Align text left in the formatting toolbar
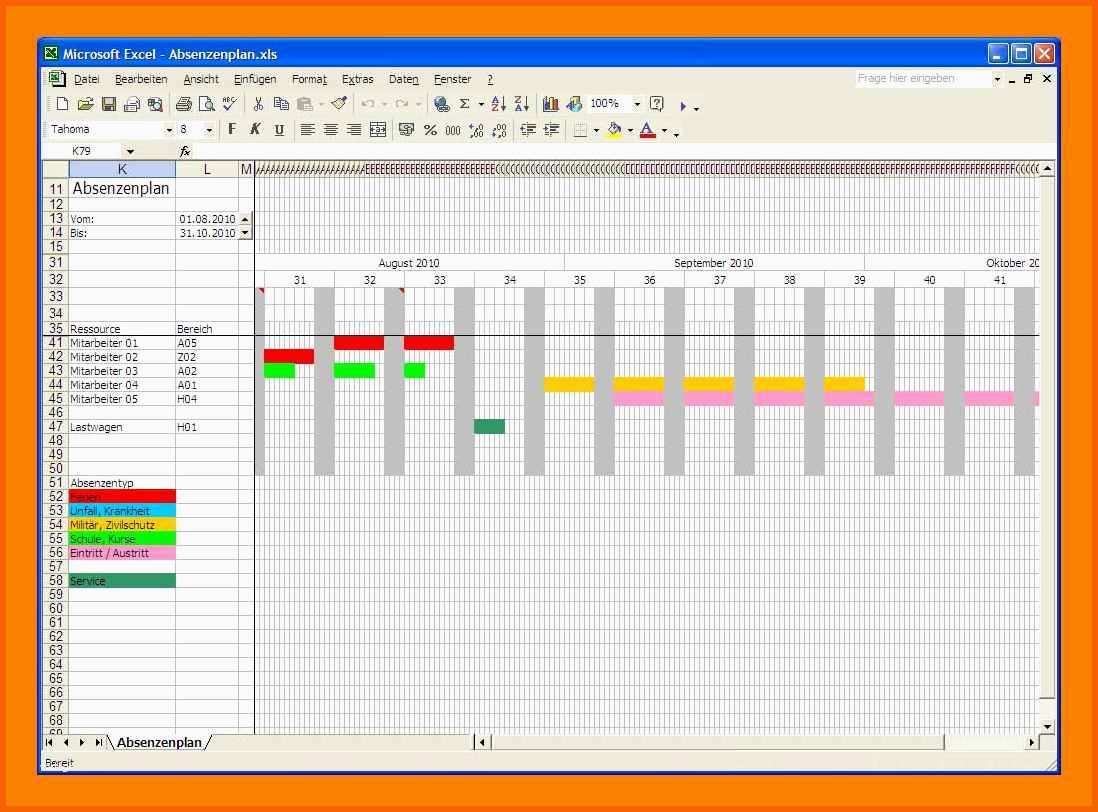This screenshot has width=1098, height=812. (x=307, y=130)
